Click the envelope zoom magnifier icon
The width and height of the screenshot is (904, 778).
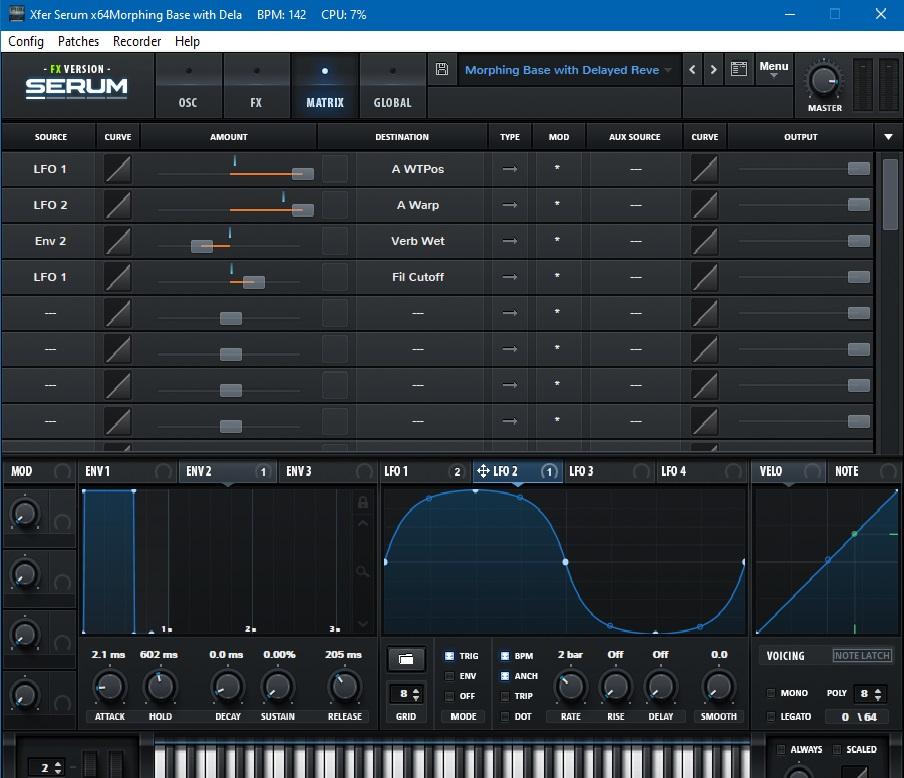click(x=363, y=572)
